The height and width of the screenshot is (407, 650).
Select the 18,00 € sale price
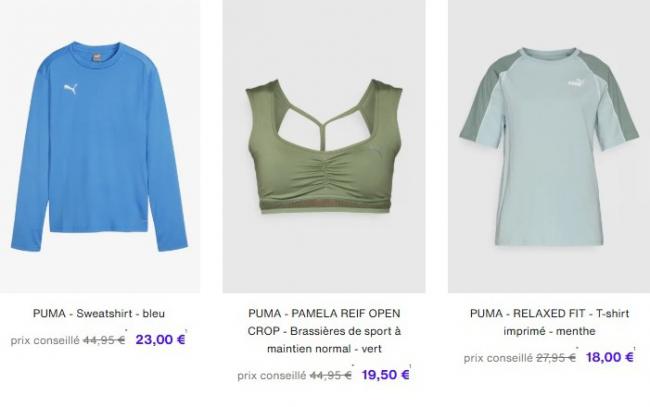[x=609, y=357]
